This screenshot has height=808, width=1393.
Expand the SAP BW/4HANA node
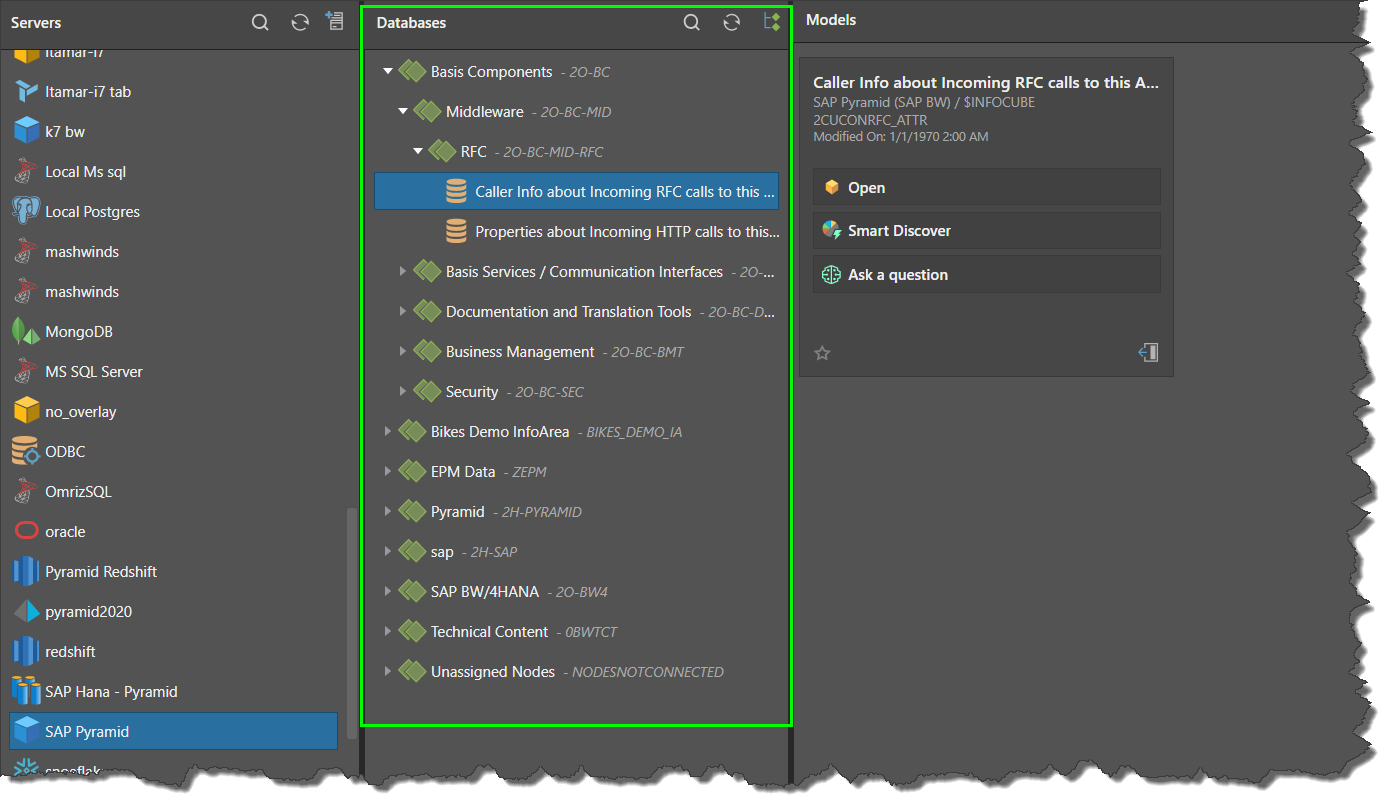point(388,592)
